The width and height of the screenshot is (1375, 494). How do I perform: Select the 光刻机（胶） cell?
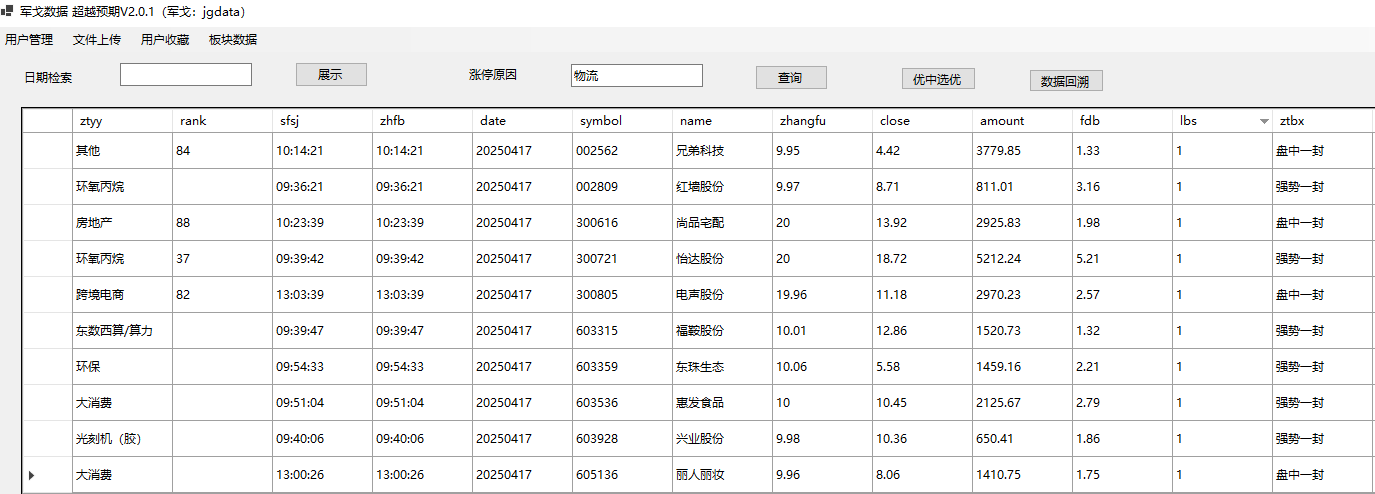point(122,439)
